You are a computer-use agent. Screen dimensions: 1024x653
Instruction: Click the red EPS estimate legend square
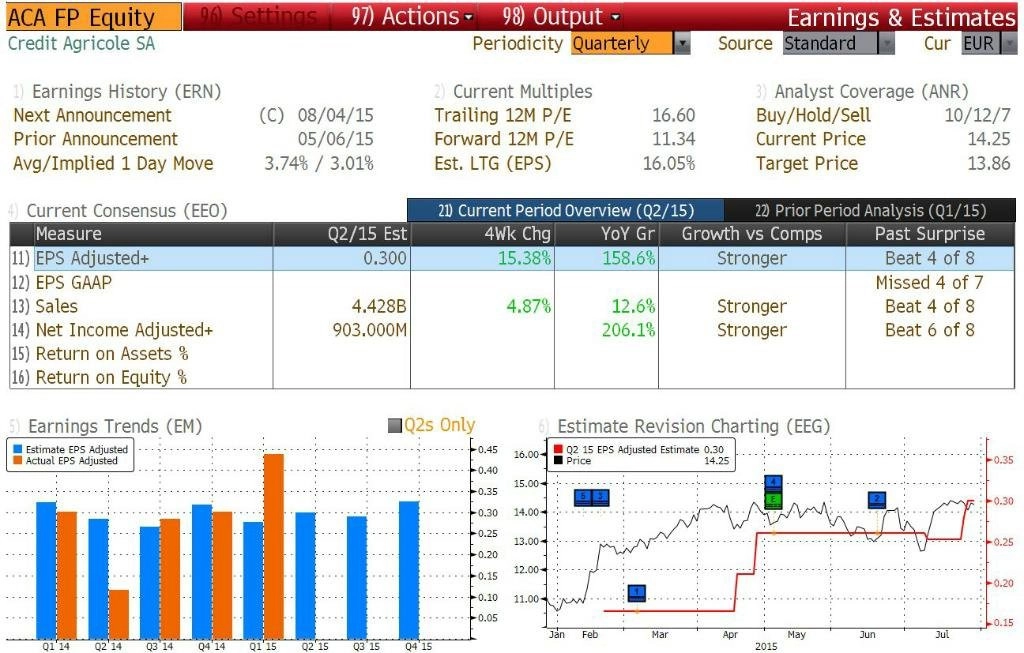click(x=558, y=449)
